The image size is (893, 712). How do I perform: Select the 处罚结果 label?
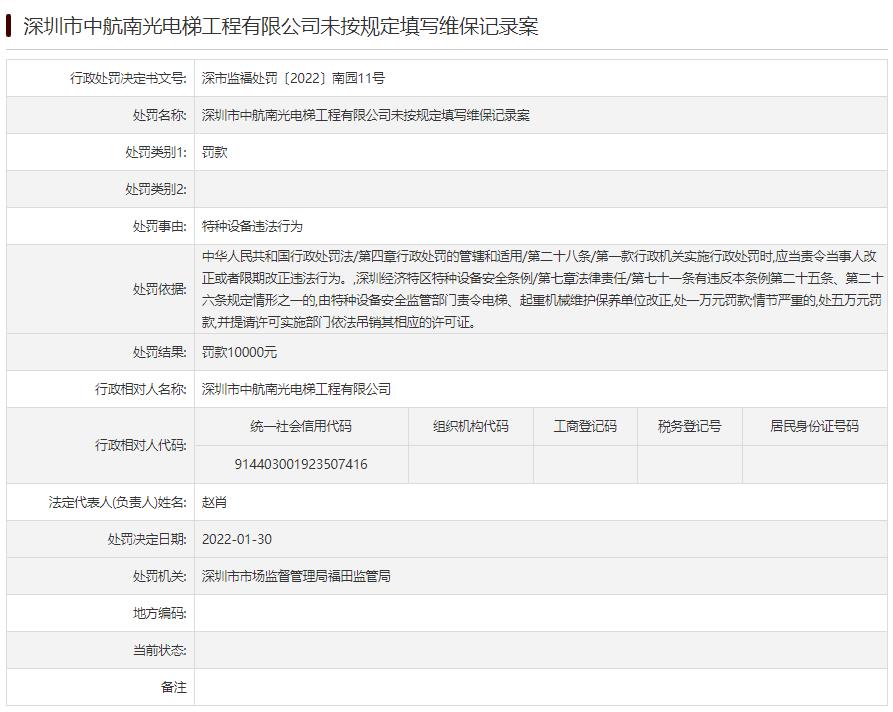159,352
